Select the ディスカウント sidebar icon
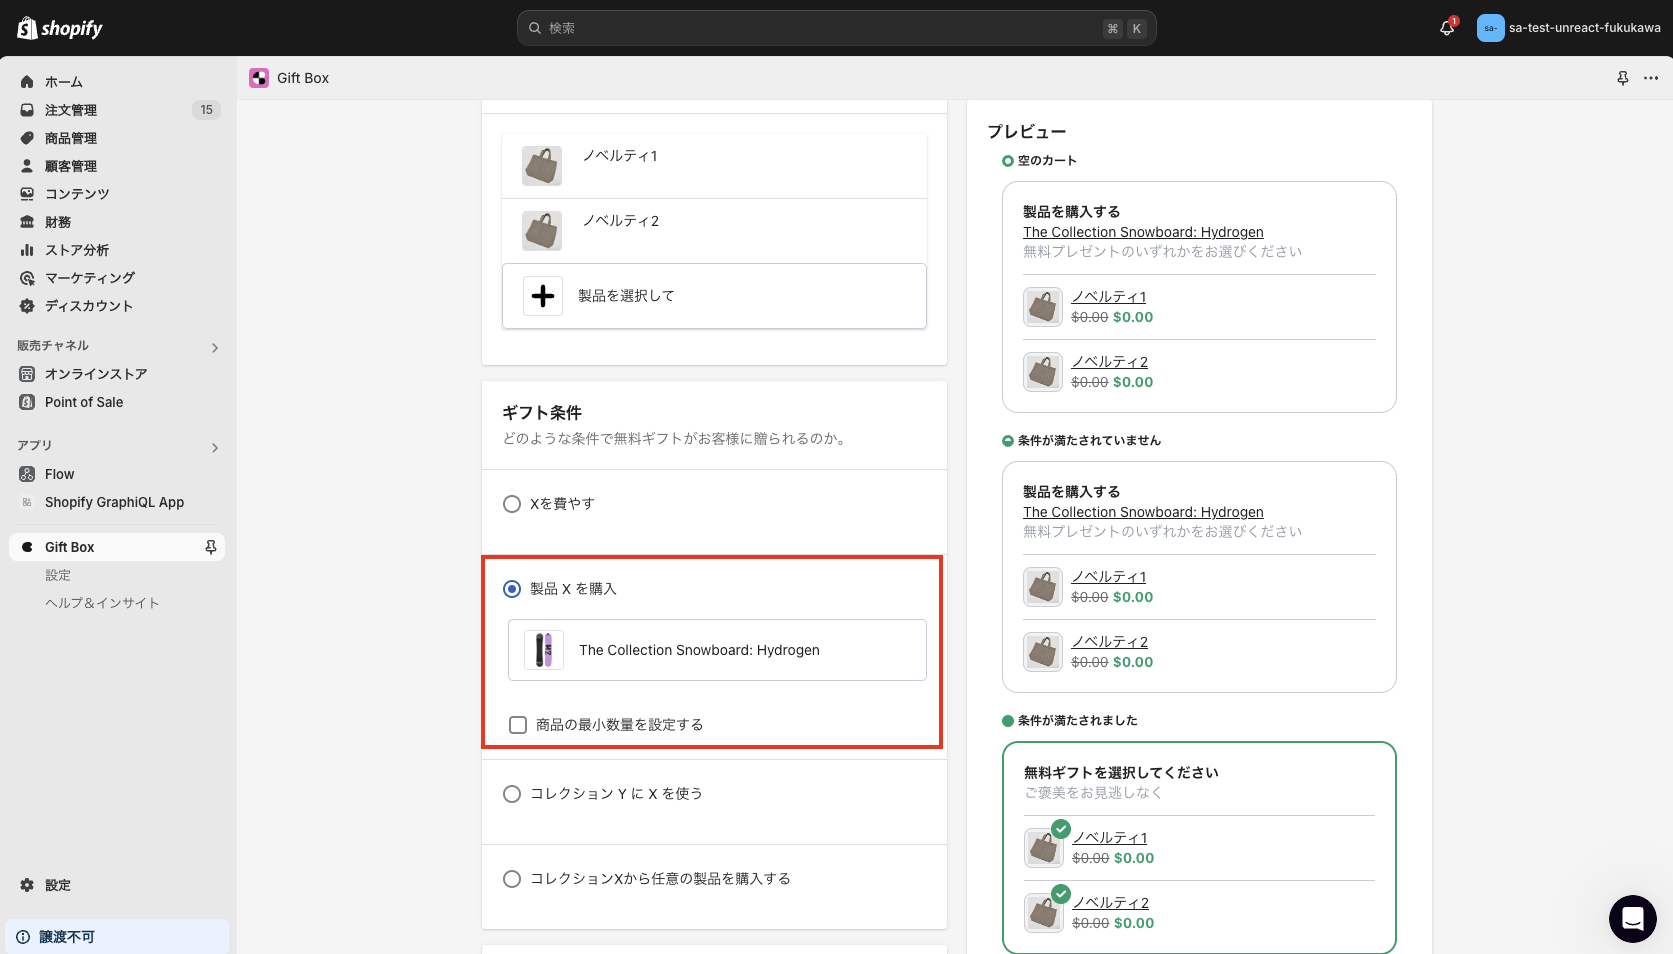Image resolution: width=1673 pixels, height=954 pixels. pyautogui.click(x=26, y=306)
